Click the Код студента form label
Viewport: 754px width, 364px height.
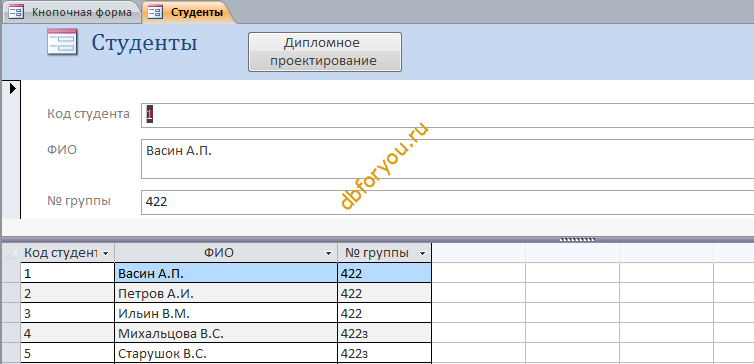point(88,114)
